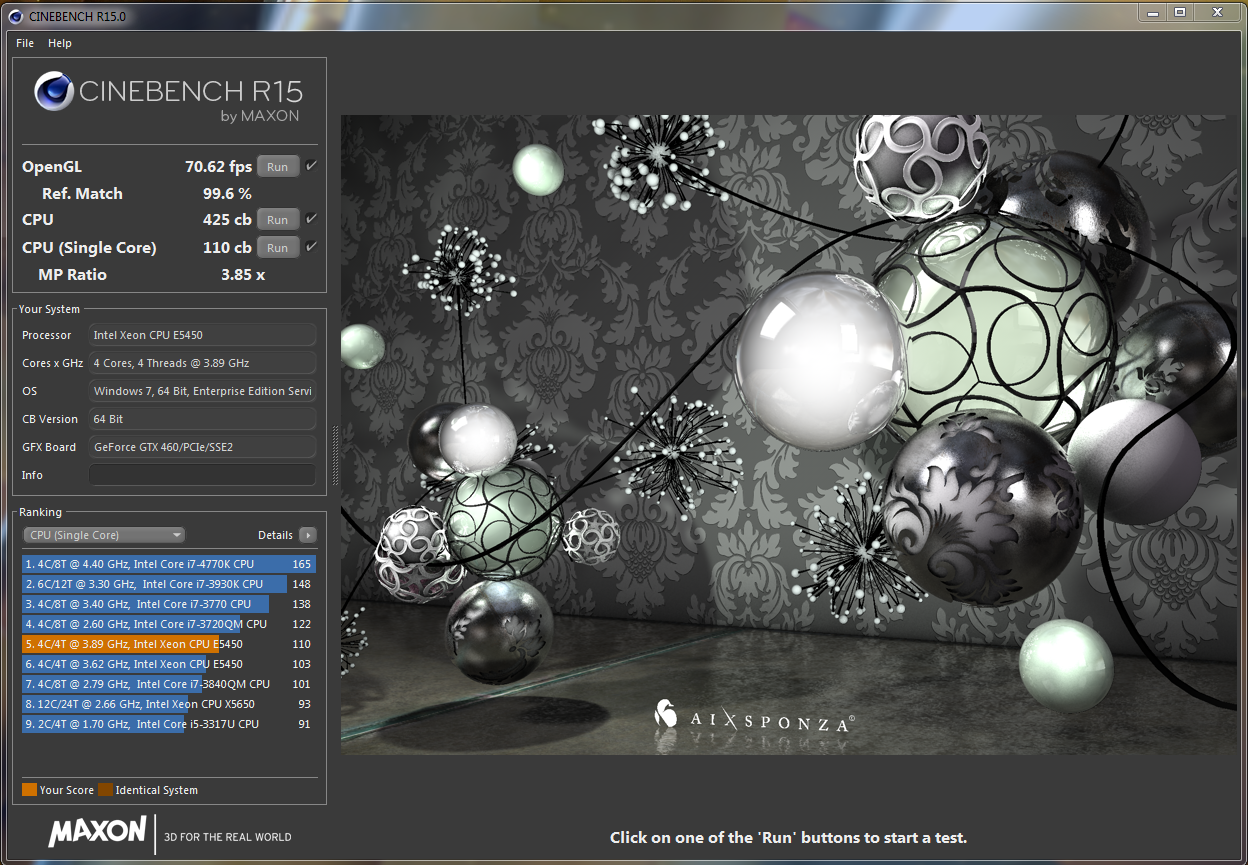Screen dimensions: 1248x865
Task: Click the OS field showing Windows 7
Action: pyautogui.click(x=203, y=391)
